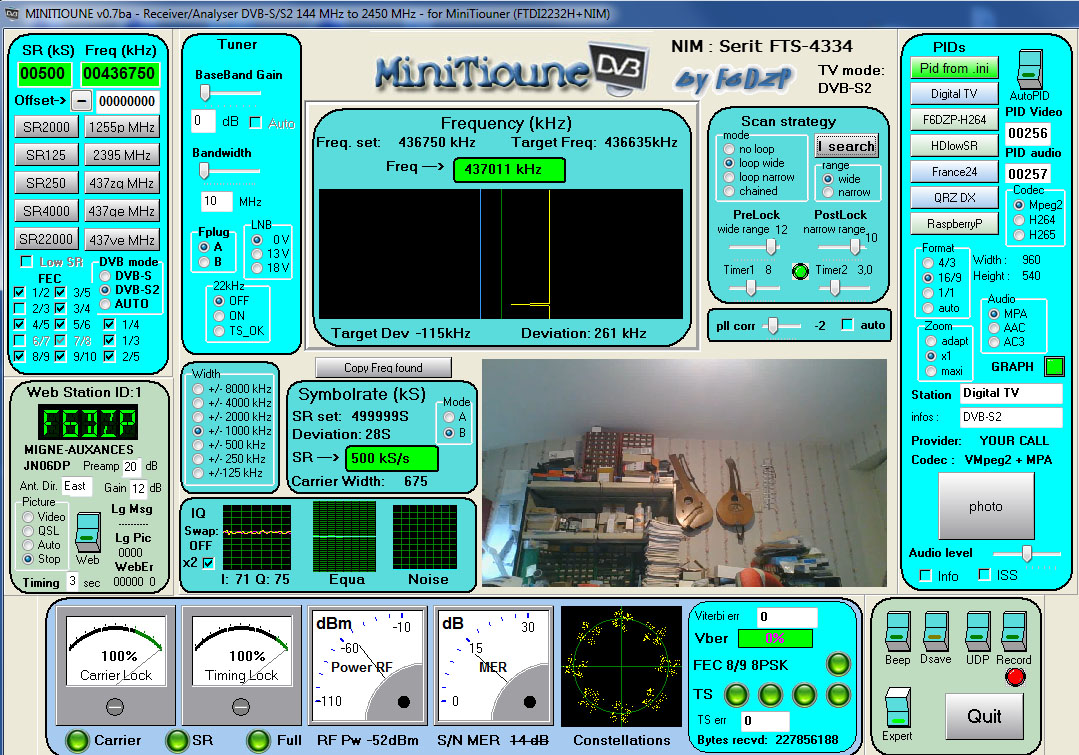The width and height of the screenshot is (1079, 755).
Task: Click the Freq (kHz) input field
Action: pyautogui.click(x=119, y=74)
